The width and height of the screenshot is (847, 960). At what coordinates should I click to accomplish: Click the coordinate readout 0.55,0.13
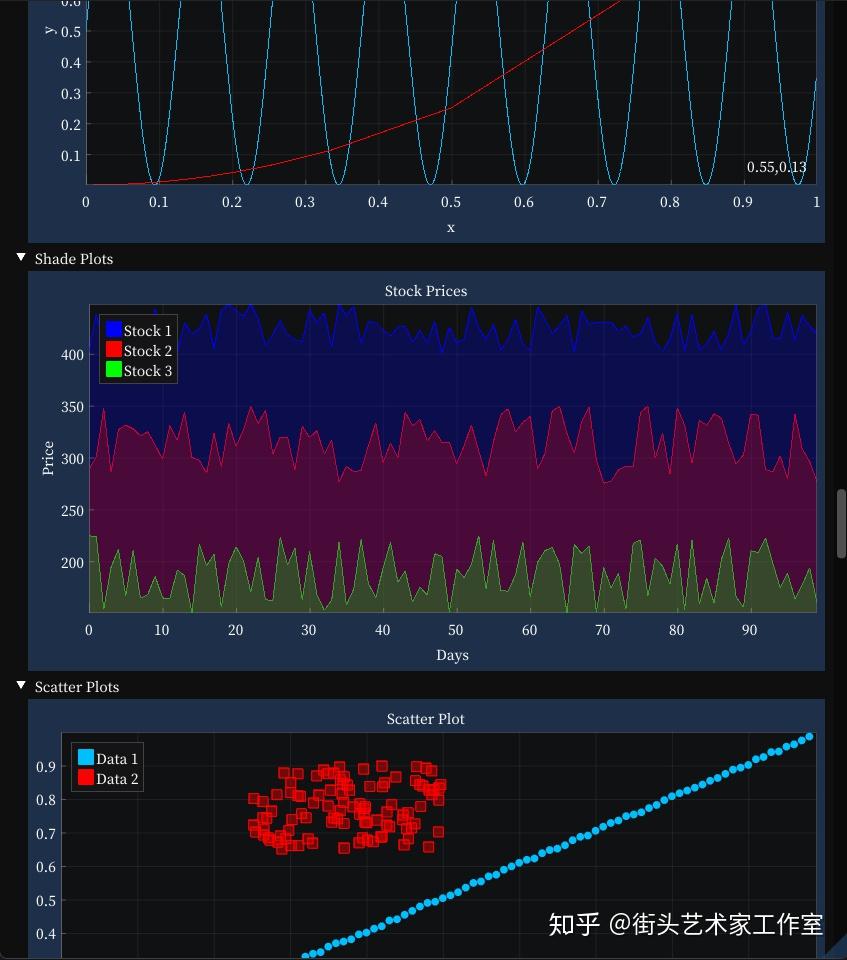coord(774,167)
